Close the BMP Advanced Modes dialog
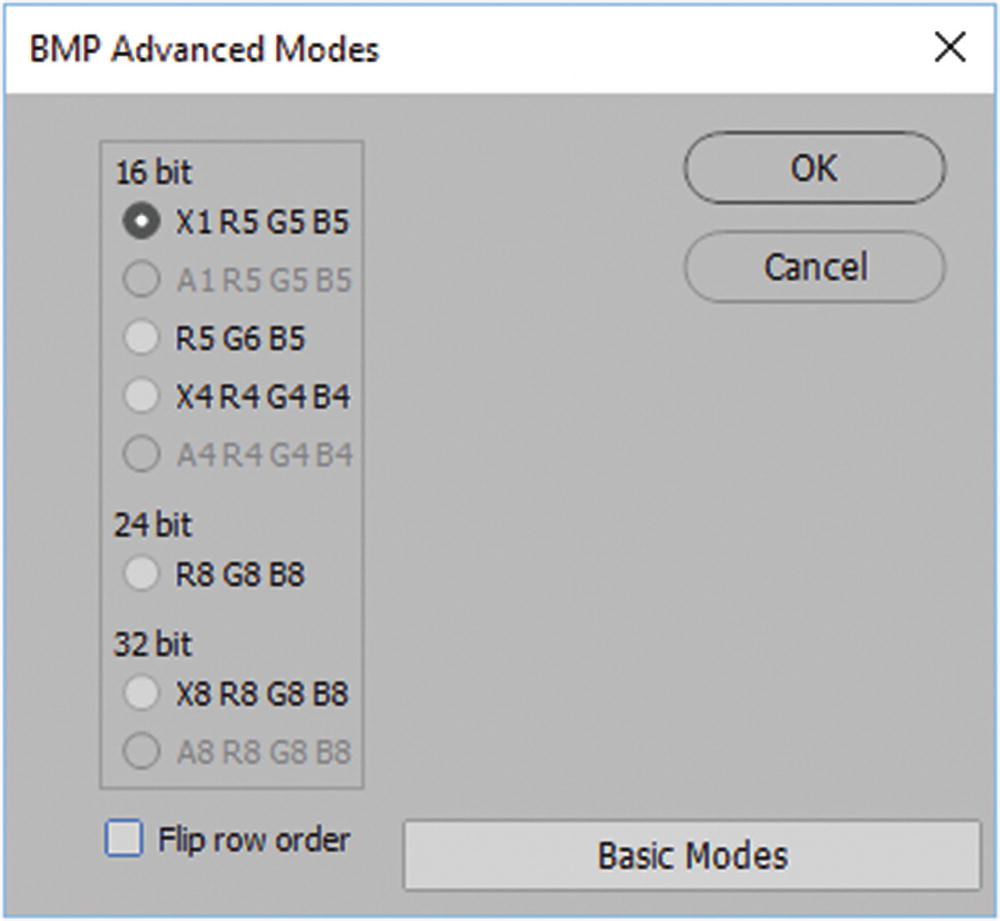1000x921 pixels. tap(949, 48)
